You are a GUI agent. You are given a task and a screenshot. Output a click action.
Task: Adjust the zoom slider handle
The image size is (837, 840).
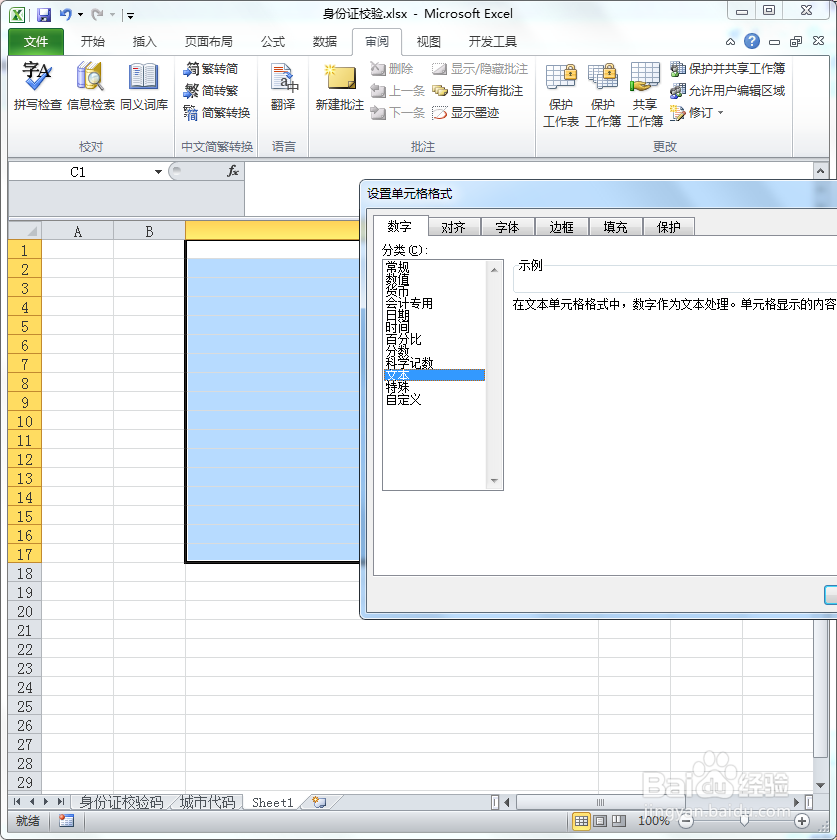point(744,821)
